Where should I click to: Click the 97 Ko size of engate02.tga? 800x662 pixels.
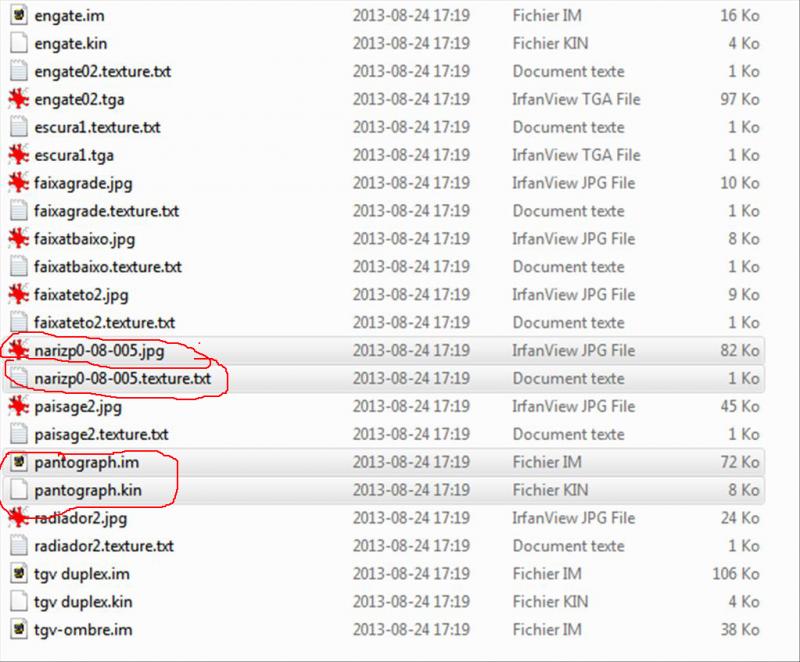coord(740,99)
